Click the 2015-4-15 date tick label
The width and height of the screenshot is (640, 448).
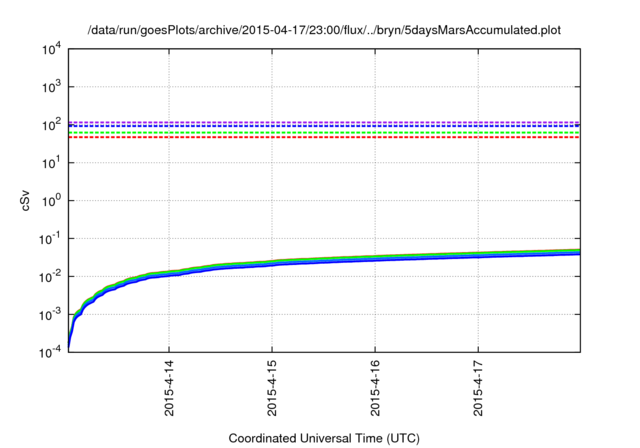(272, 388)
